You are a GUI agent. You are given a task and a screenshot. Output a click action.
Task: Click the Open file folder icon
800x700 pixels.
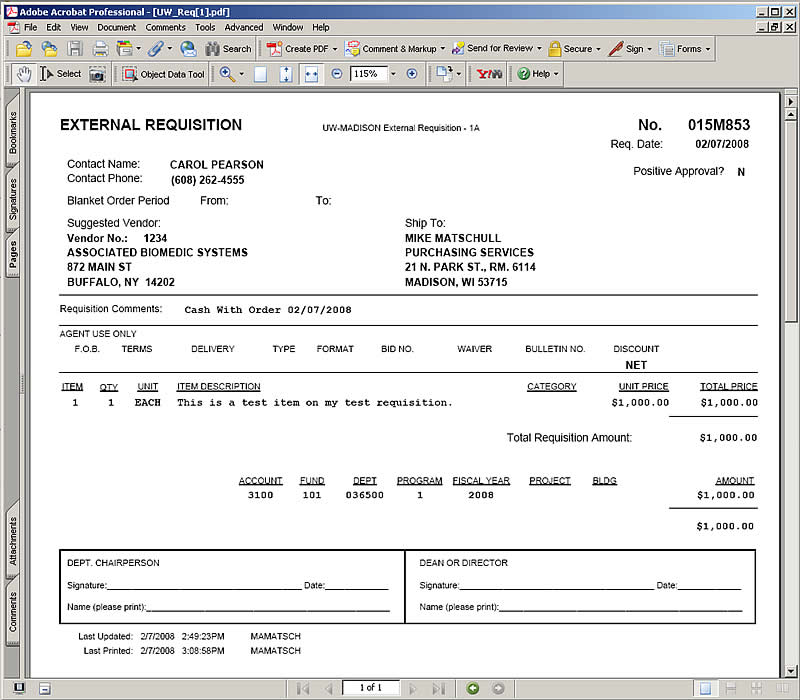coord(24,49)
